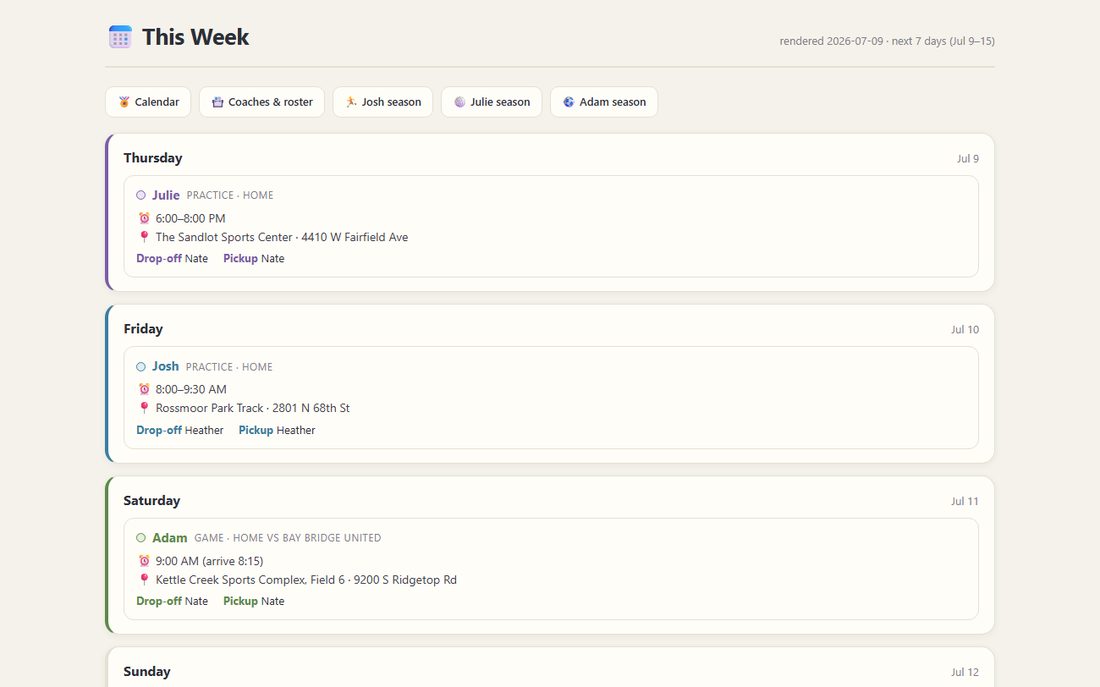Click GAME · HOME VS BAY BRIDGE UNITED label
This screenshot has width=1100, height=687.
click(288, 538)
